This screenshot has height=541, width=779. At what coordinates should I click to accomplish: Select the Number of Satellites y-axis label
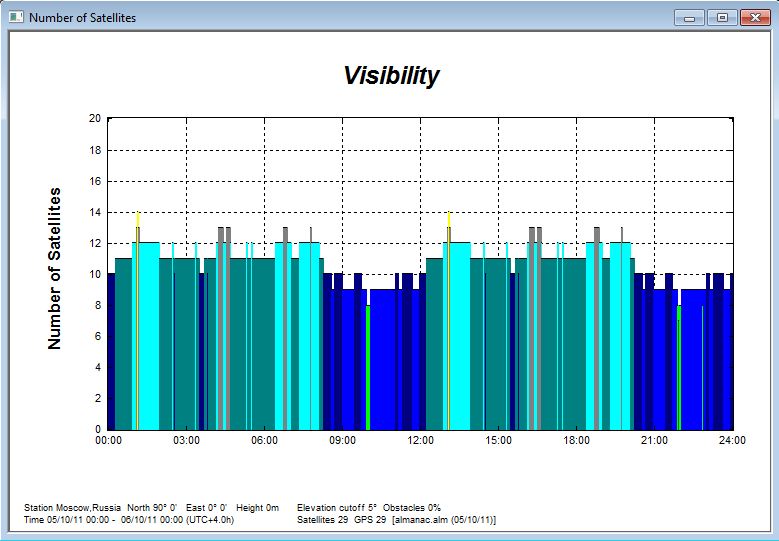pos(55,268)
